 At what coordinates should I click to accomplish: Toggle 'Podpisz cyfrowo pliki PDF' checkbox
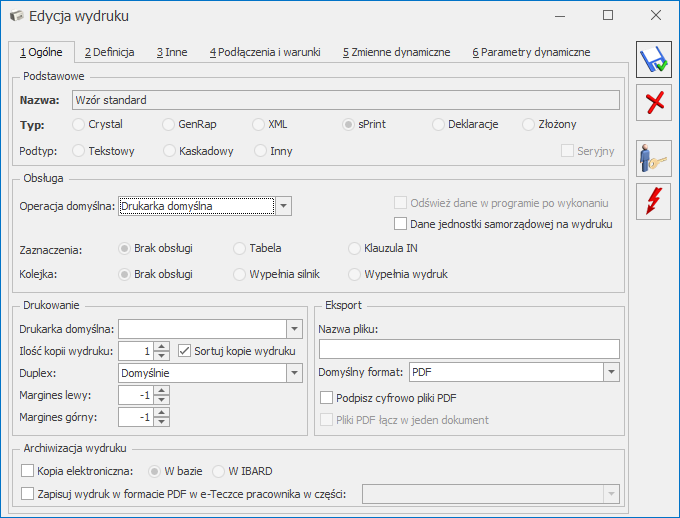click(x=326, y=397)
